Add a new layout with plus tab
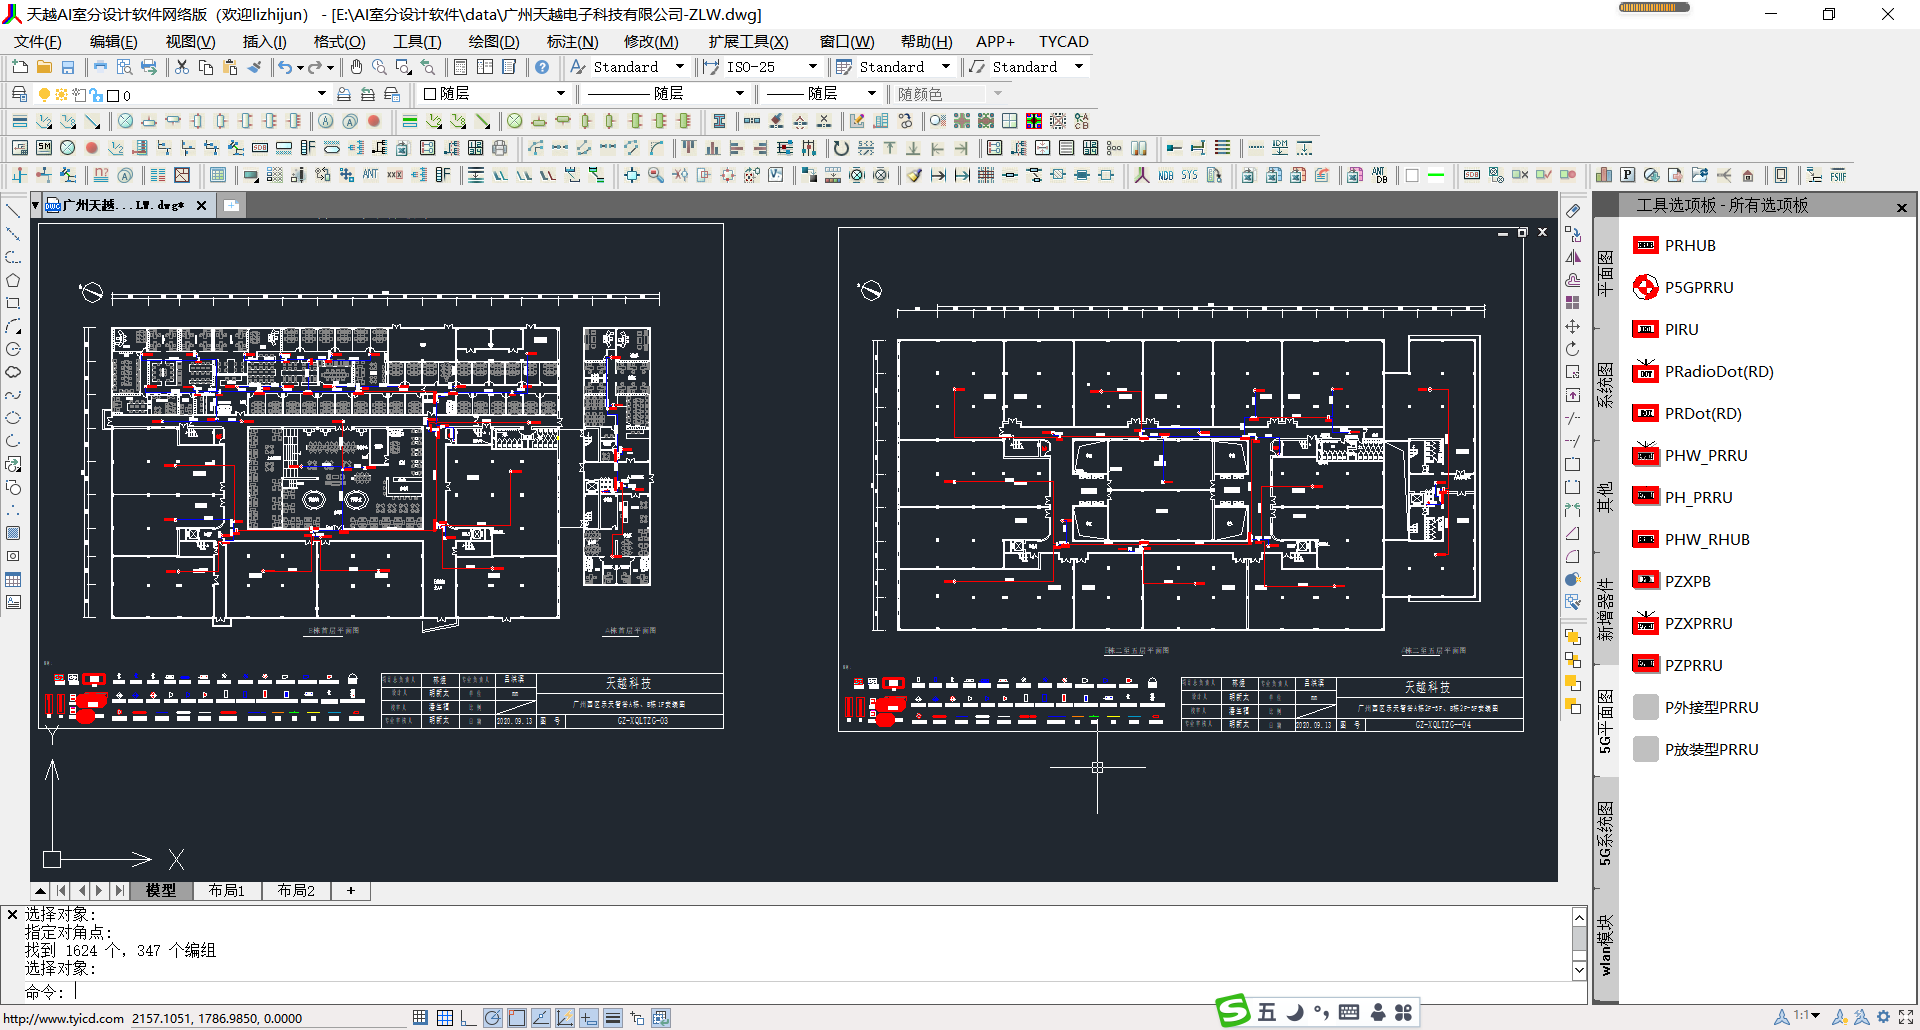 (x=351, y=890)
